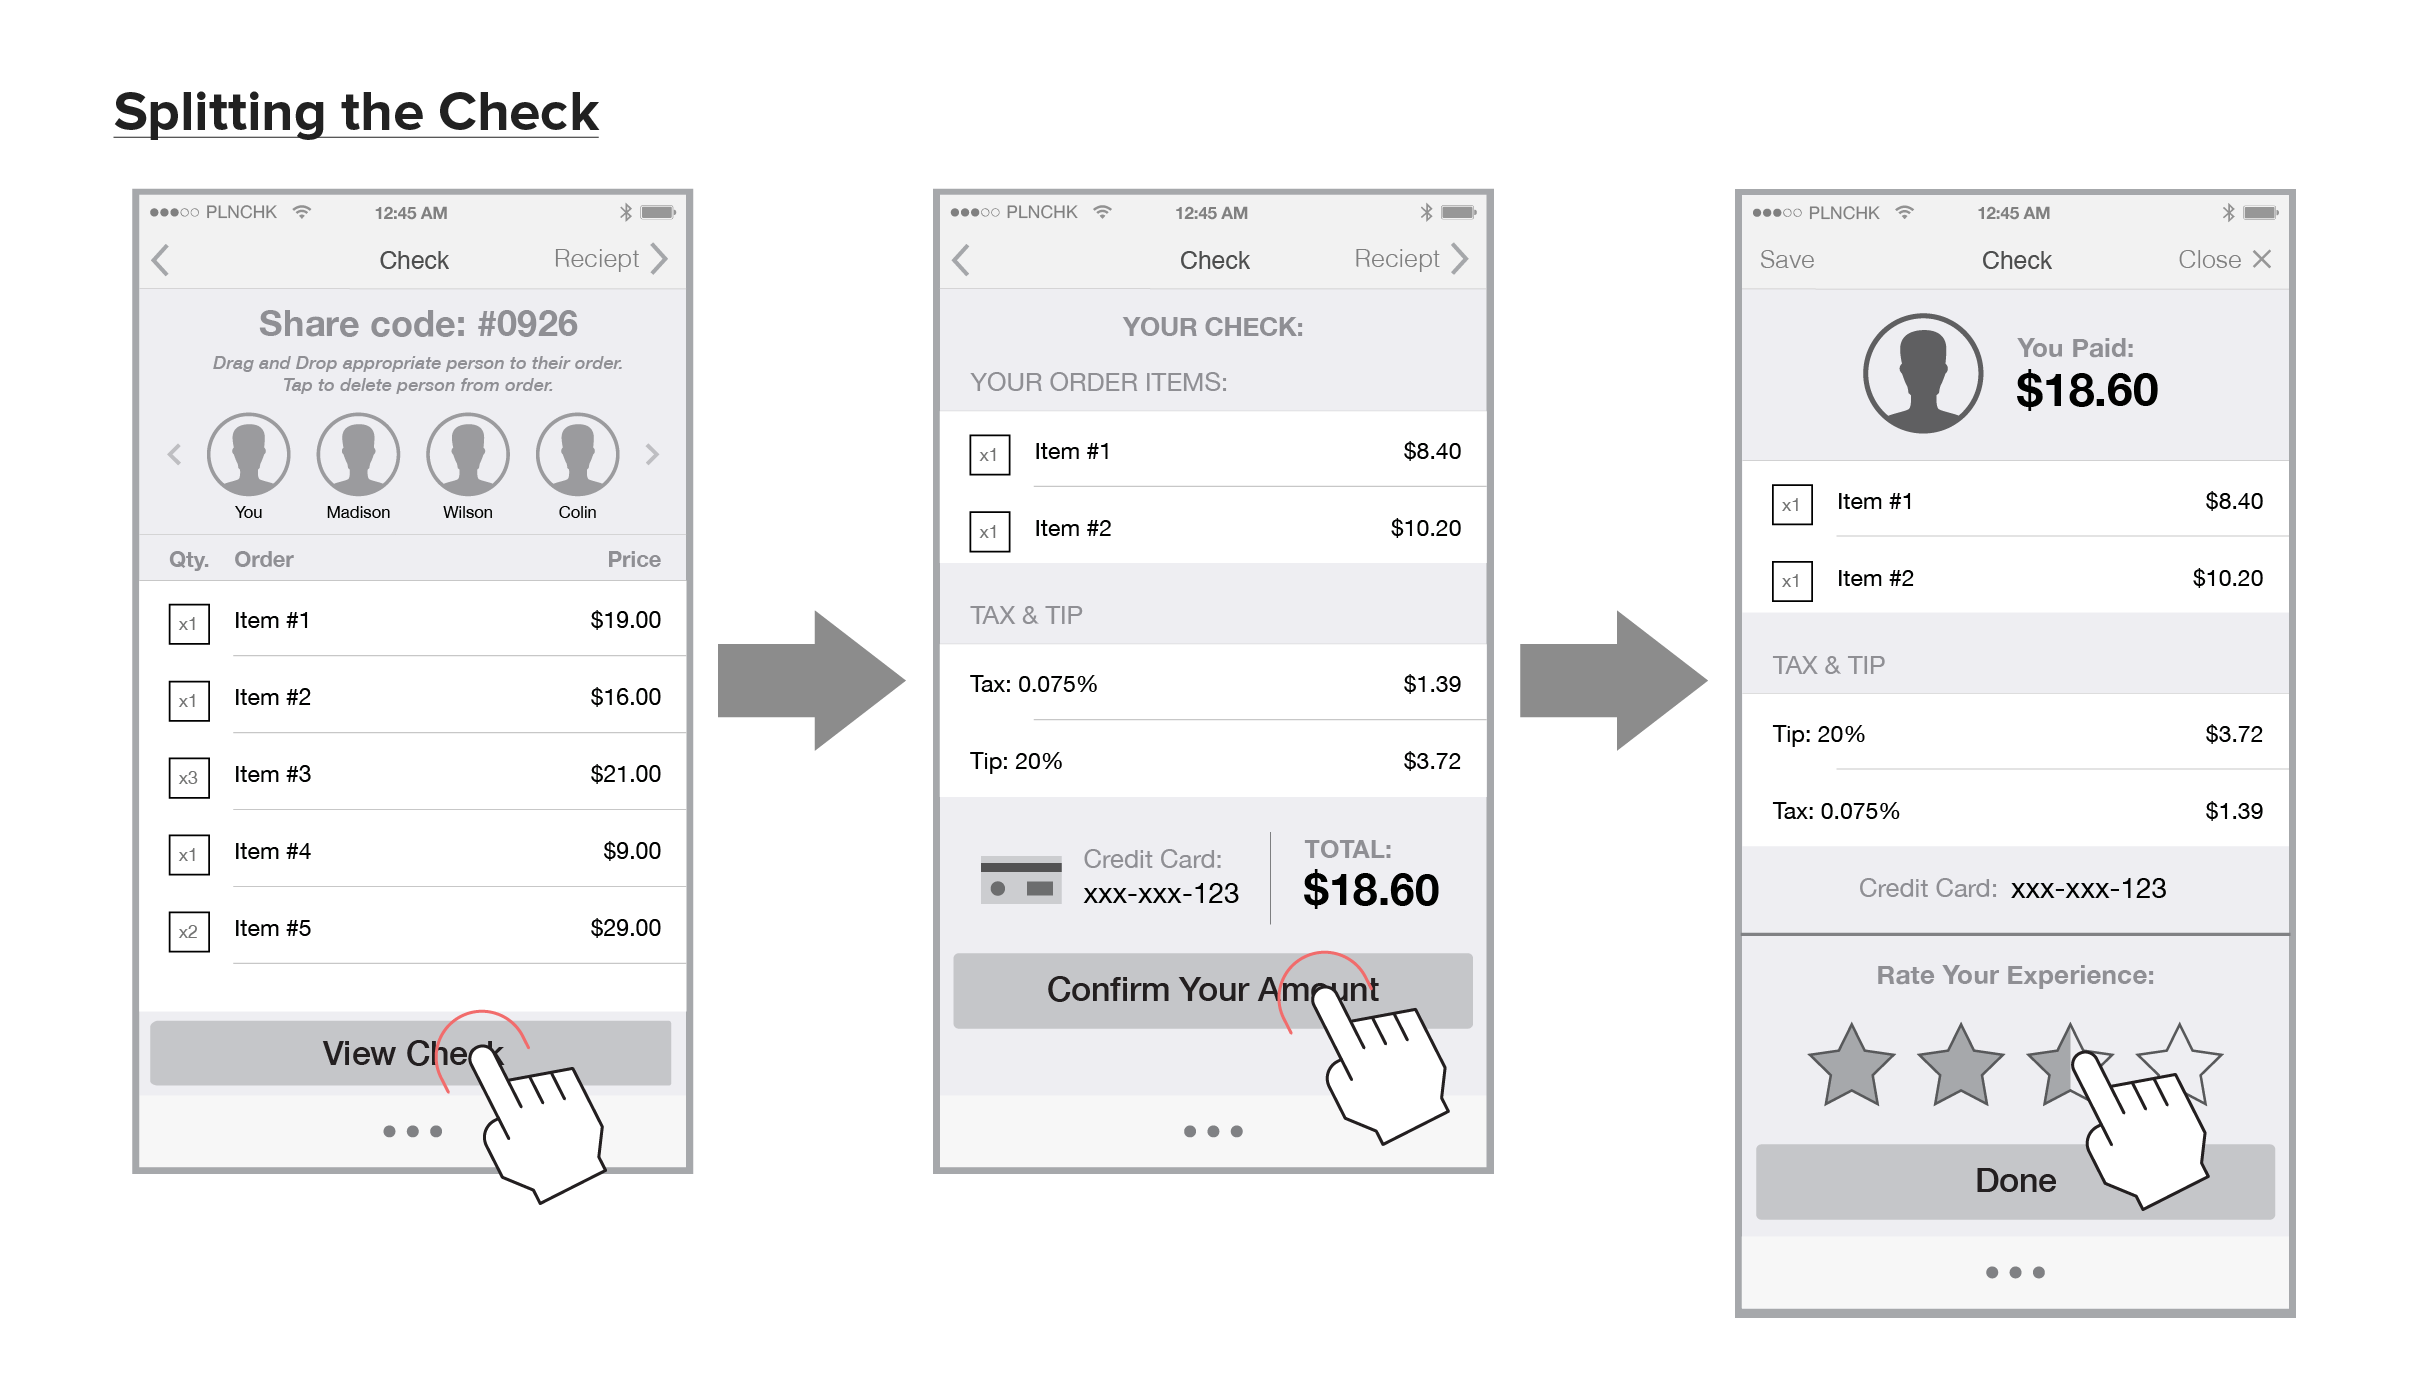Tap the WiFi status icon in status bar
Viewport: 2410px width, 1383px height.
pos(305,218)
